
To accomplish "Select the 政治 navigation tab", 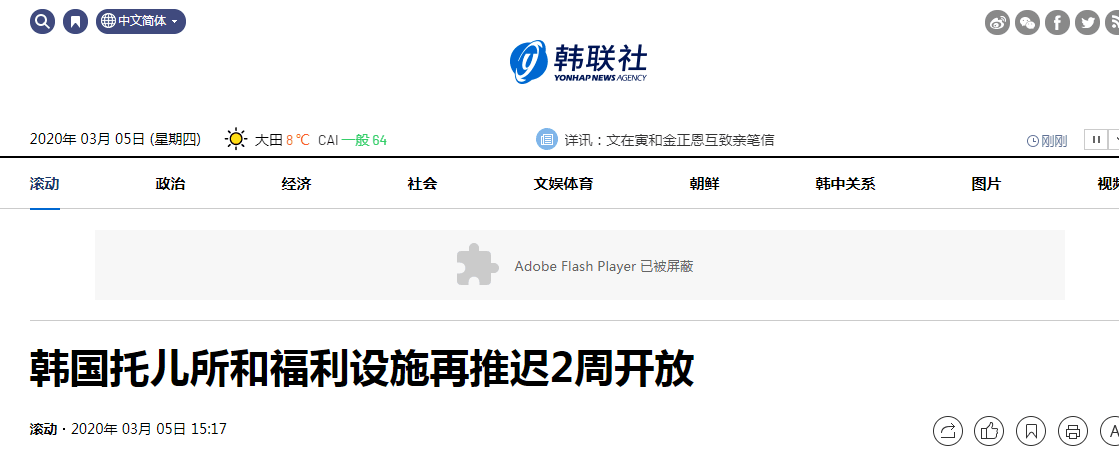I will tap(170, 184).
